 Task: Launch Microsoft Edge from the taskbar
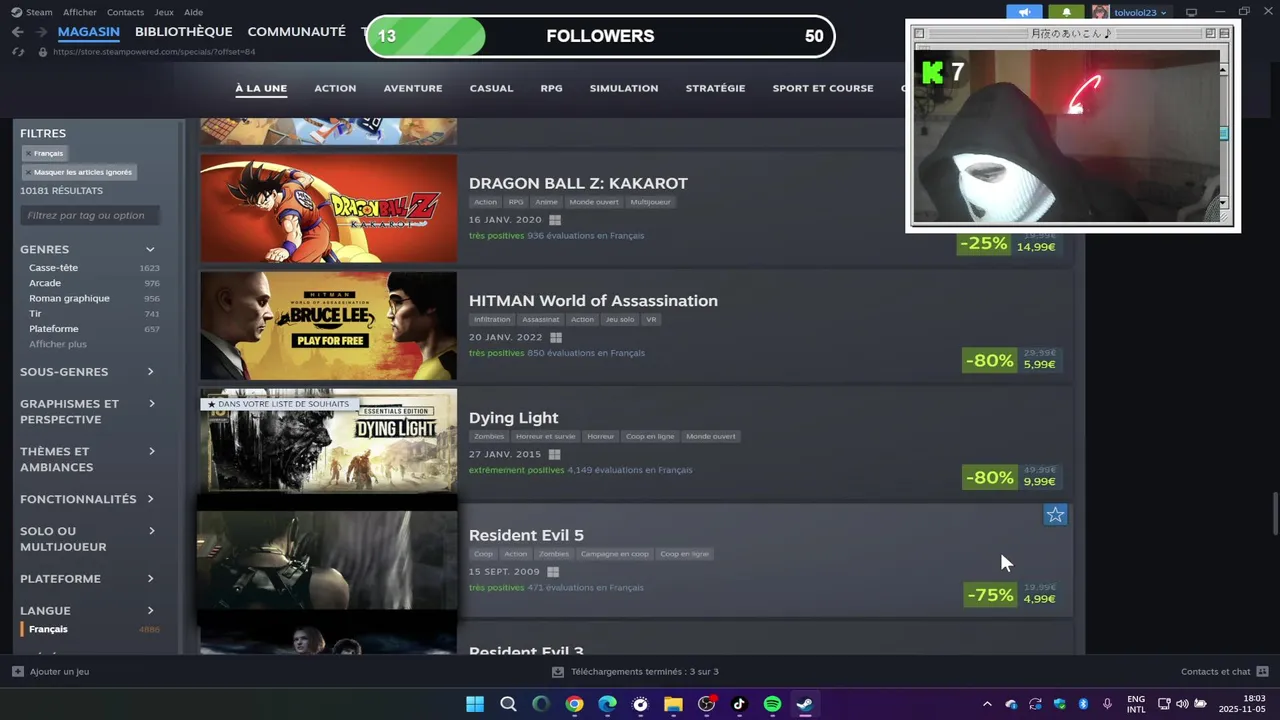coord(607,704)
